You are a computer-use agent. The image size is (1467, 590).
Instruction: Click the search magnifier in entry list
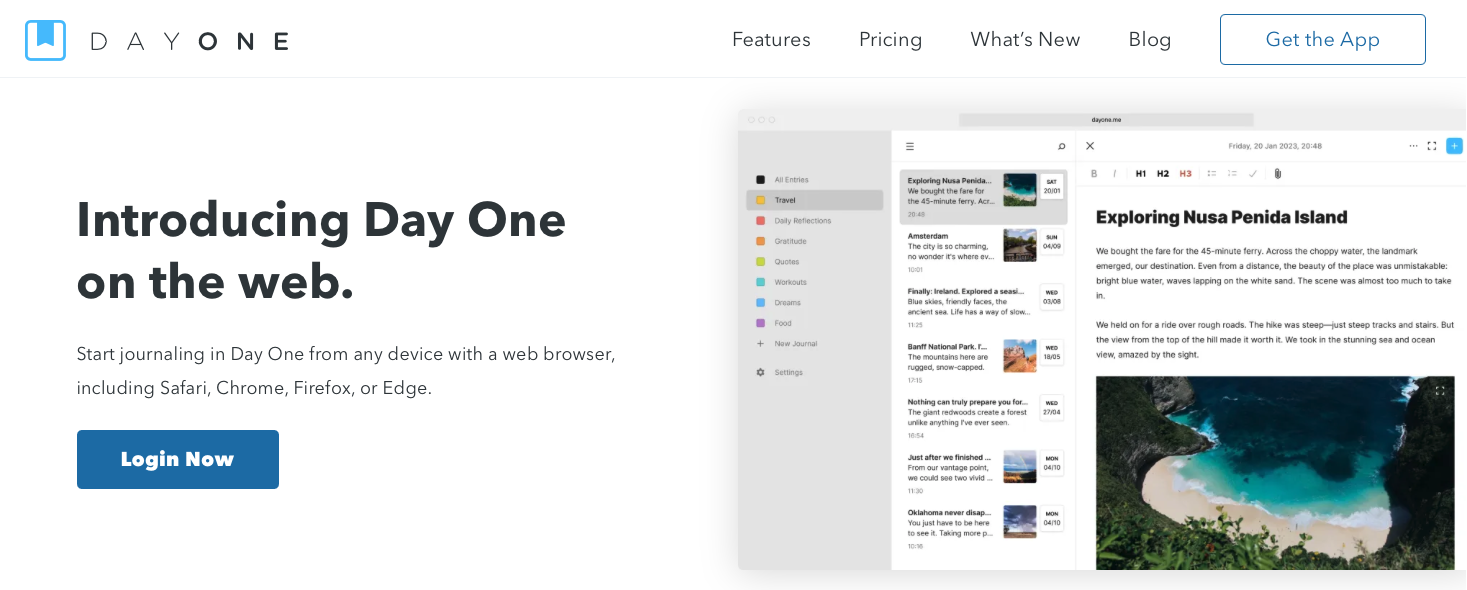point(1061,146)
